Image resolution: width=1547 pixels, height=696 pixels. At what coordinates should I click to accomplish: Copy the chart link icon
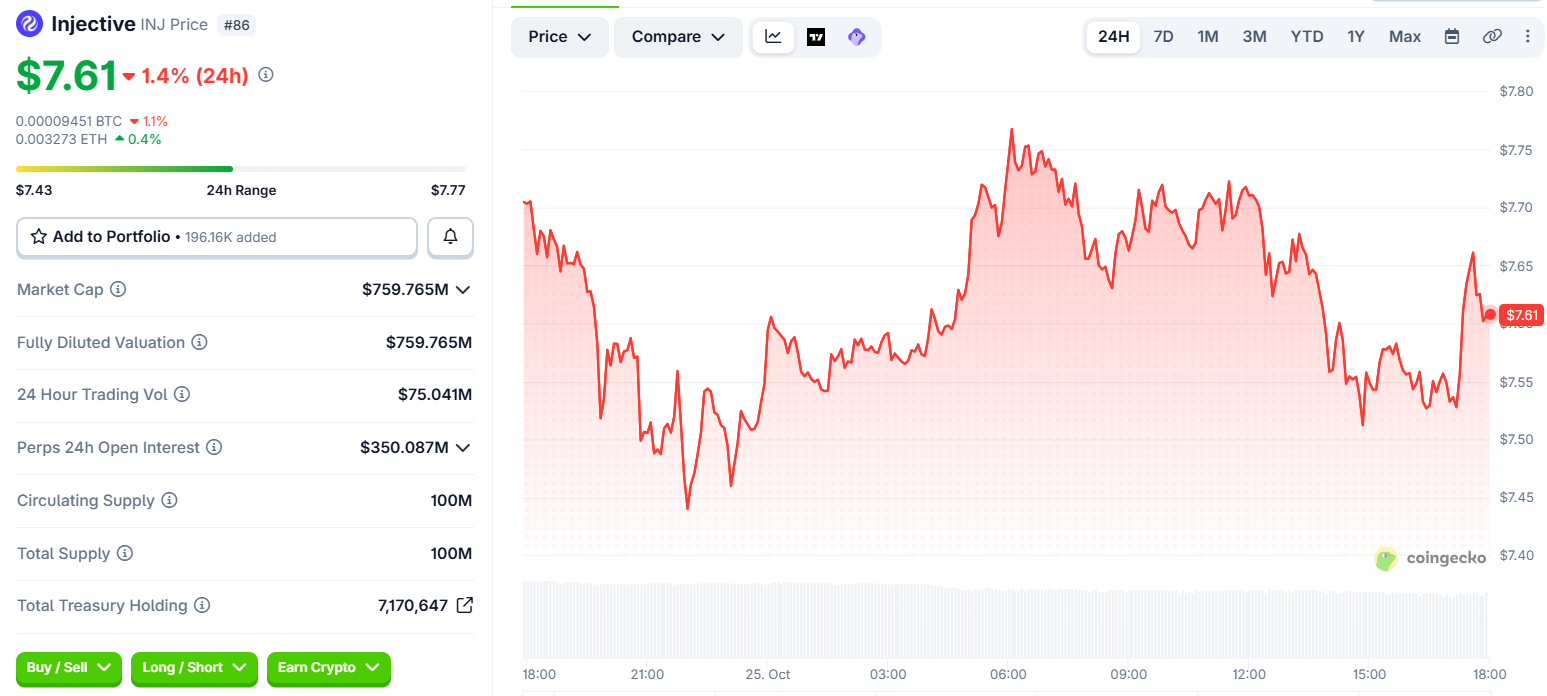[1492, 36]
